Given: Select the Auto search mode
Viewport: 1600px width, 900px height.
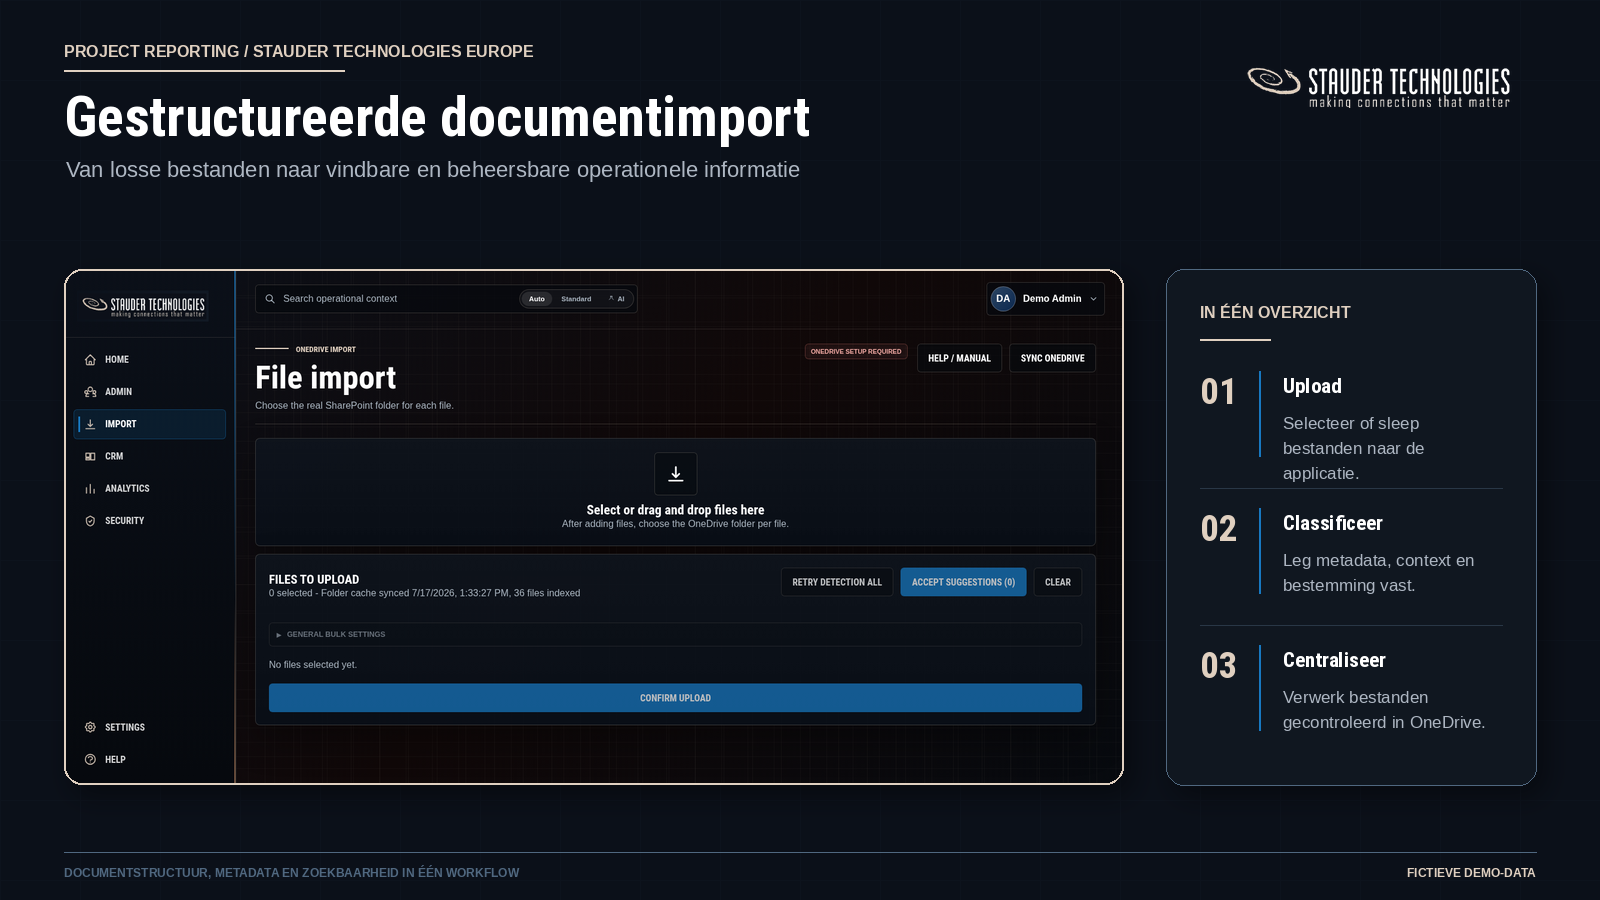Looking at the screenshot, I should click(x=537, y=299).
